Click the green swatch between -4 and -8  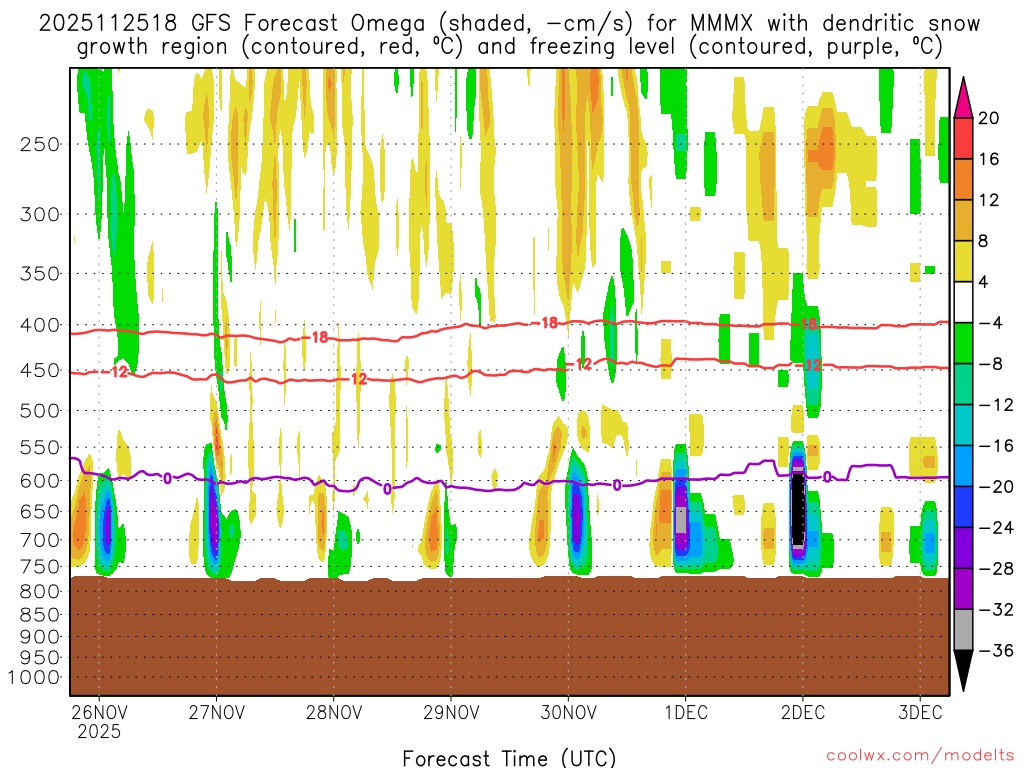[963, 343]
